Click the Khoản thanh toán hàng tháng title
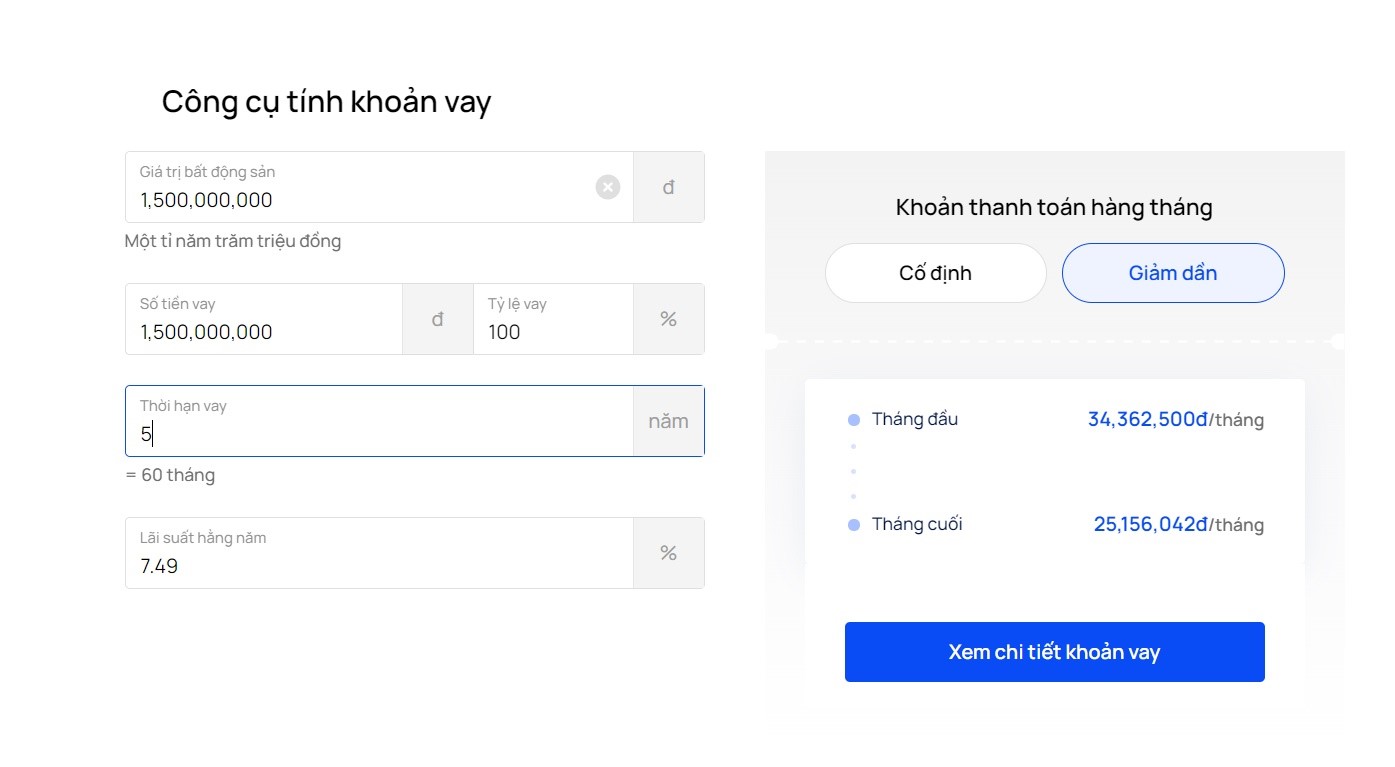 pyautogui.click(x=1054, y=208)
